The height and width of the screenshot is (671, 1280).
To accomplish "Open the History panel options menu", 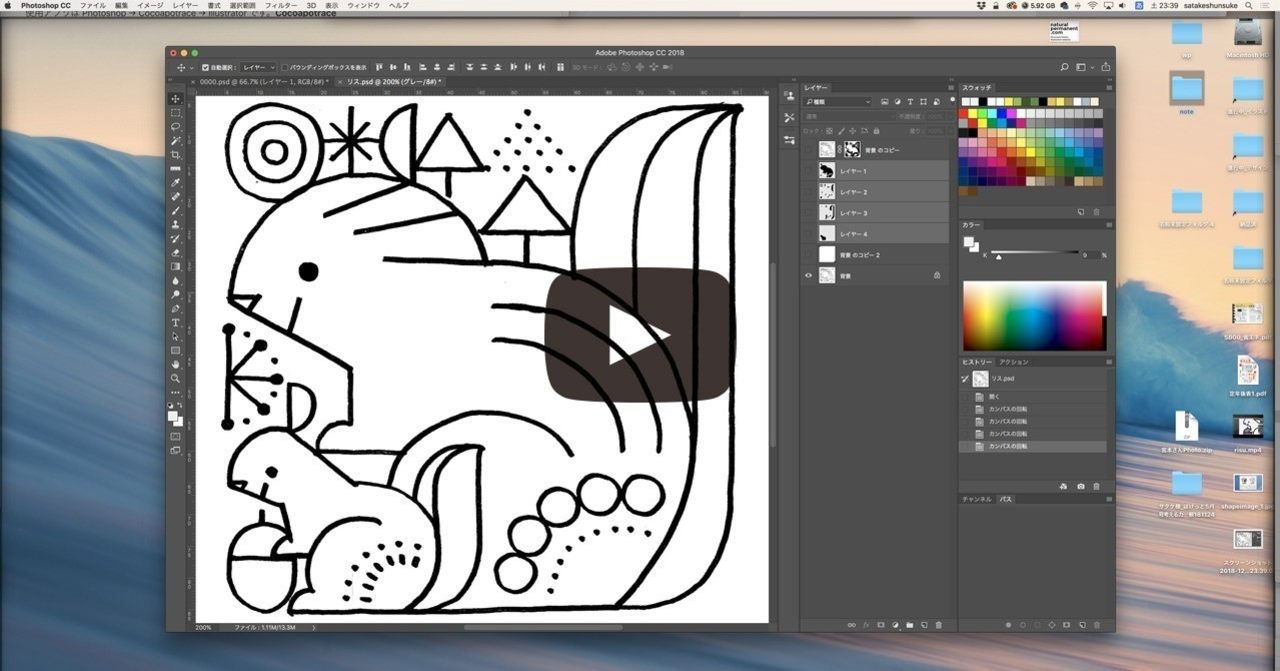I will click(1108, 362).
